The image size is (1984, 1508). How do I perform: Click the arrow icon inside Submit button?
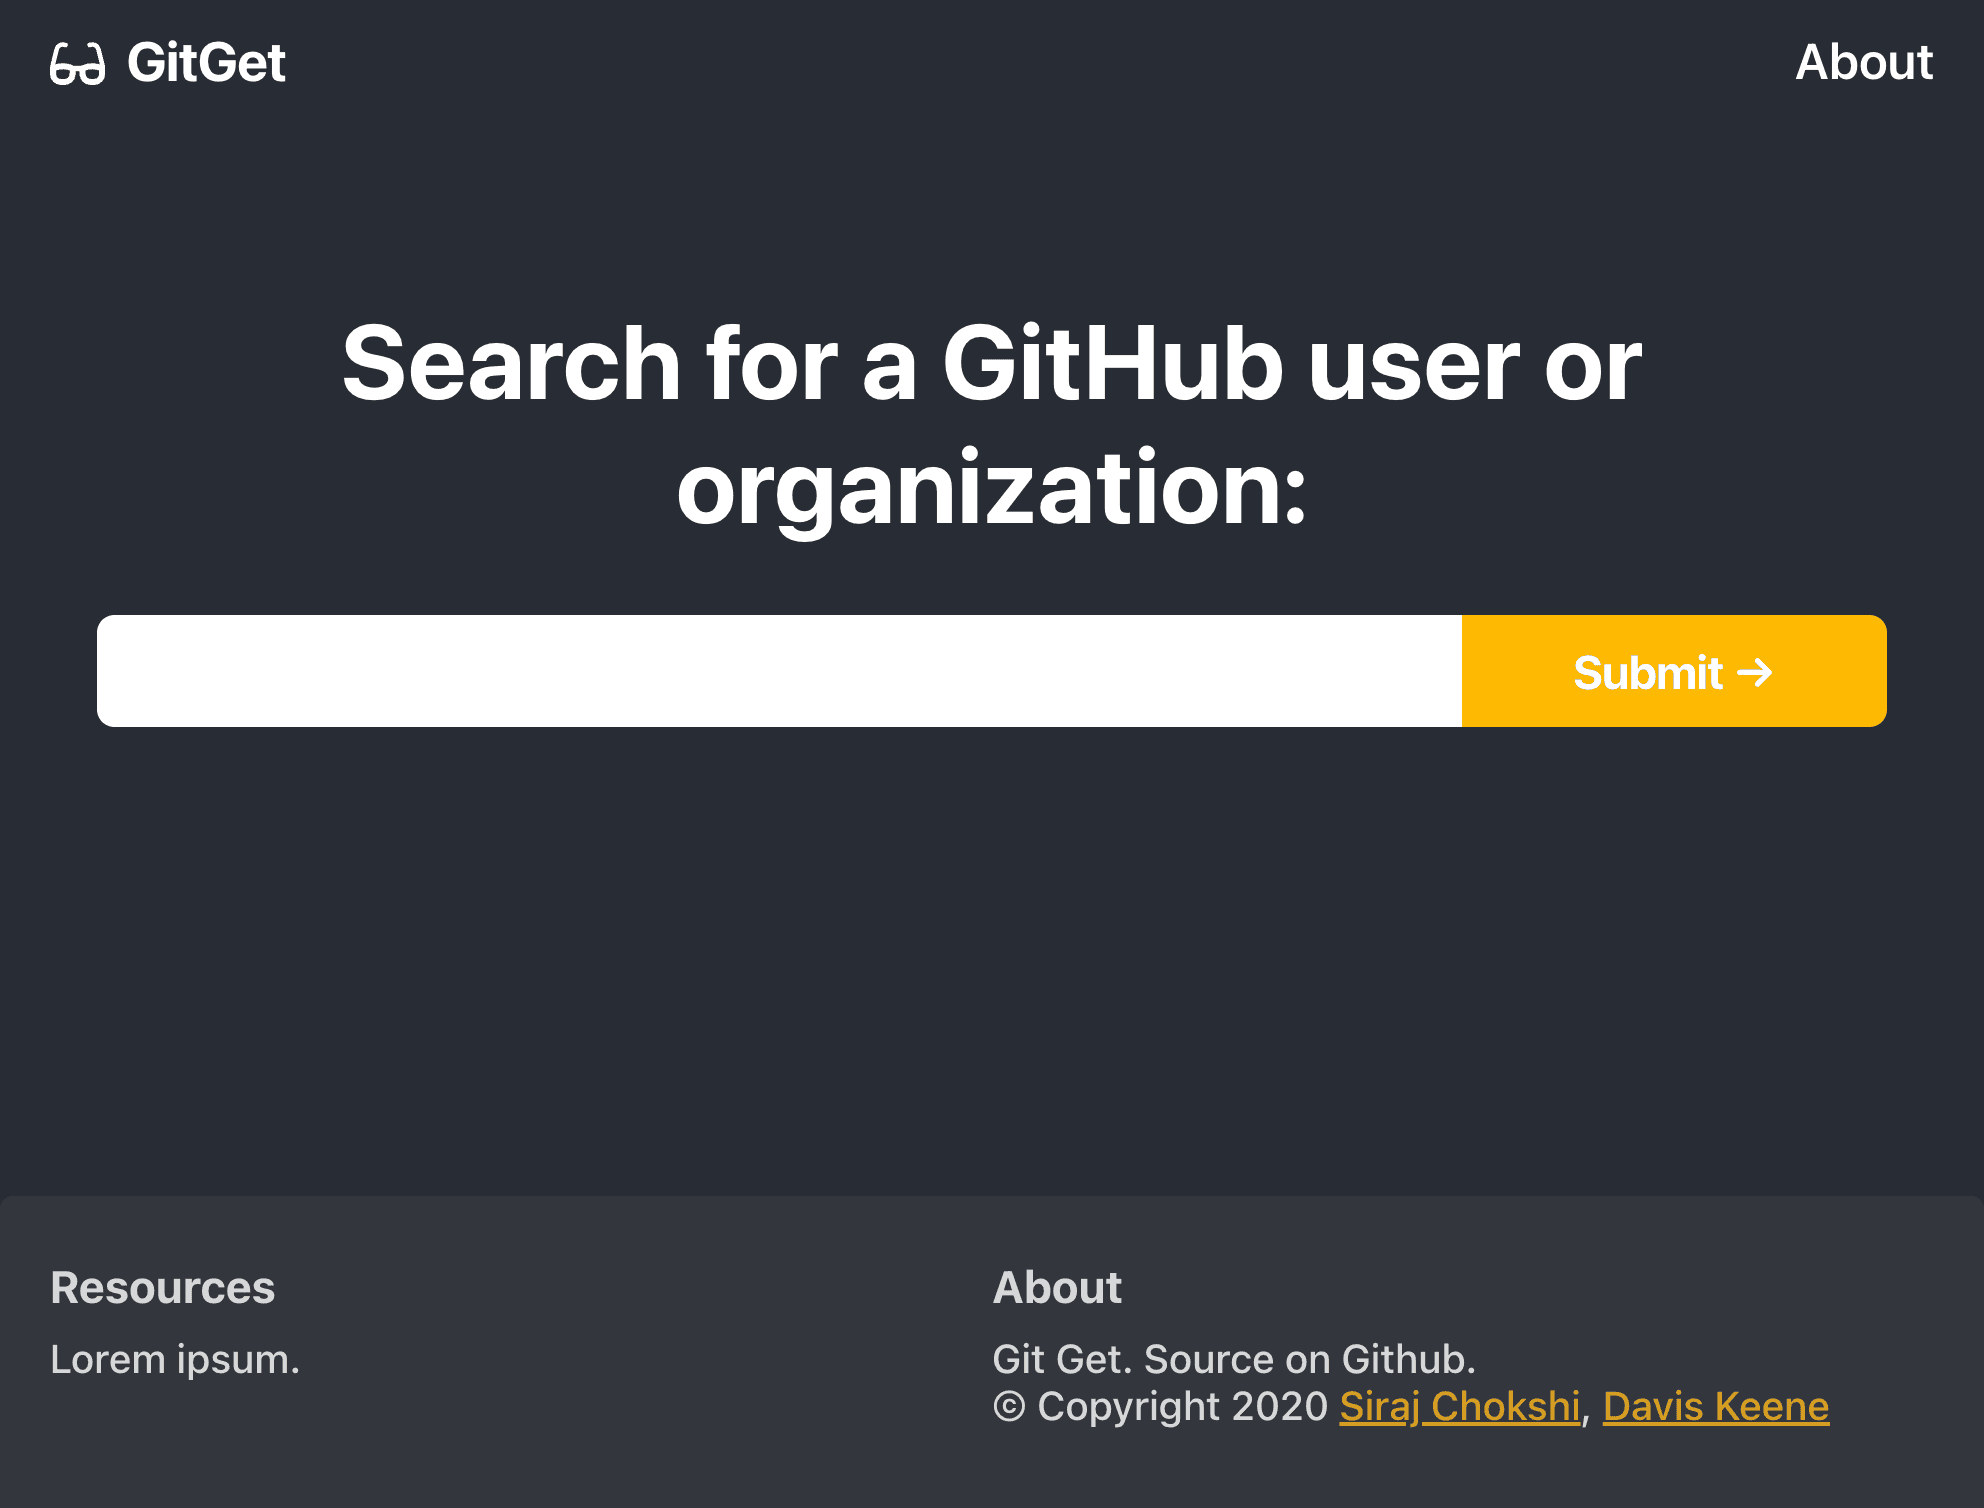pyautogui.click(x=1755, y=672)
